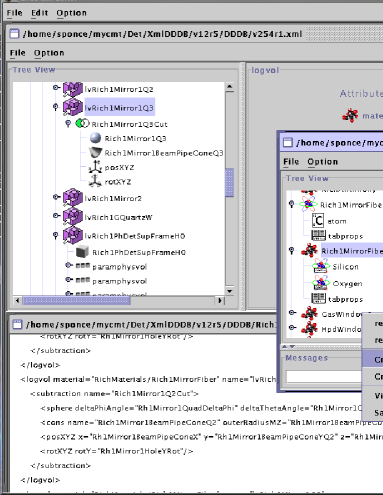Click the Silicon element icon
The image size is (383, 495).
320,266
